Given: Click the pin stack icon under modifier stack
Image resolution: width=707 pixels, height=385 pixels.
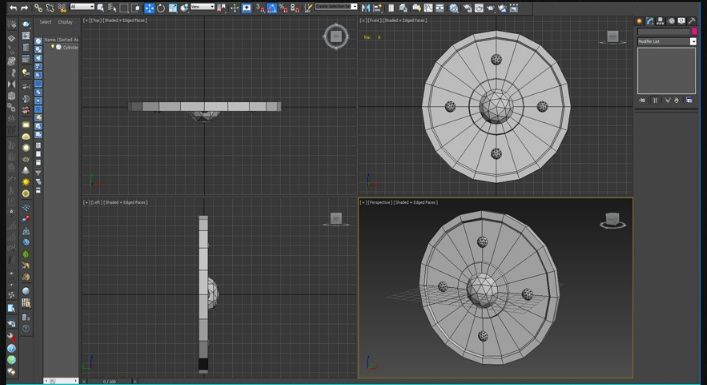Looking at the screenshot, I should coord(642,101).
